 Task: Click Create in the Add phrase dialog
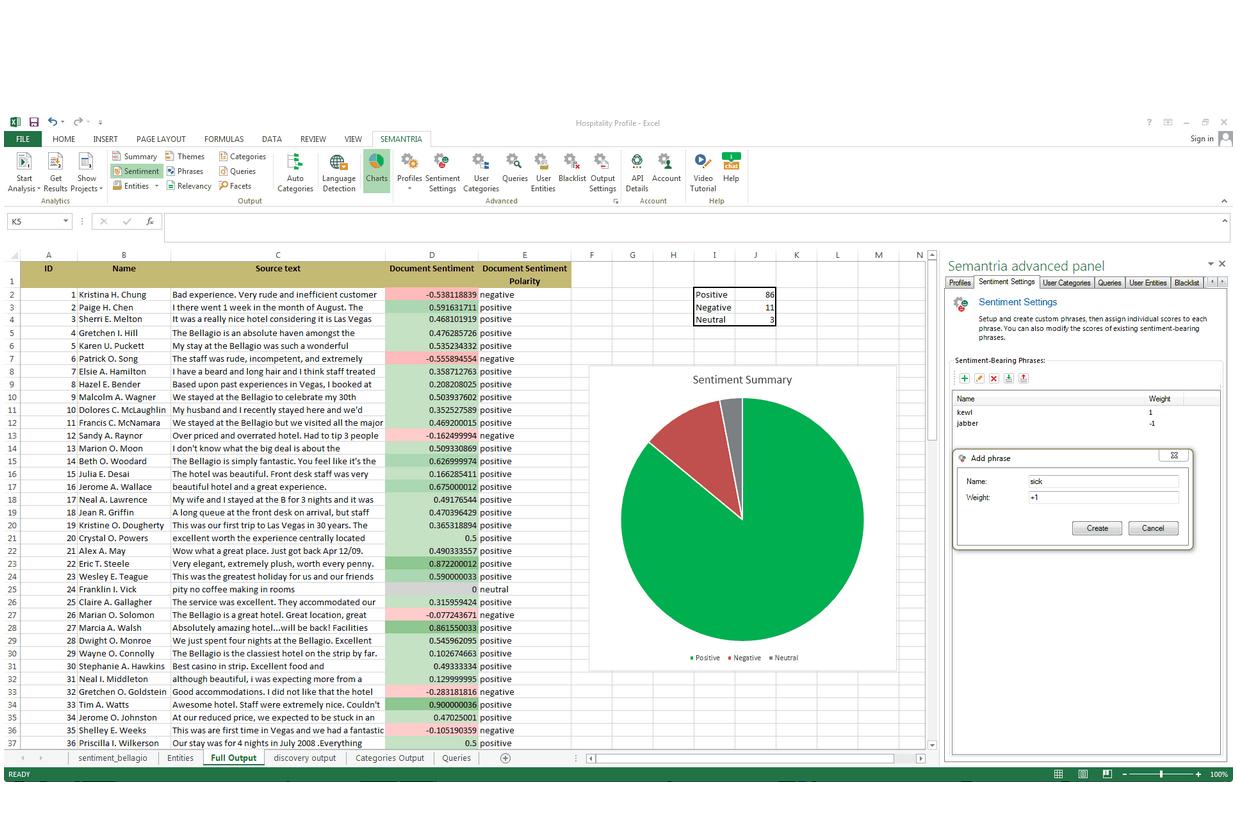[1097, 528]
